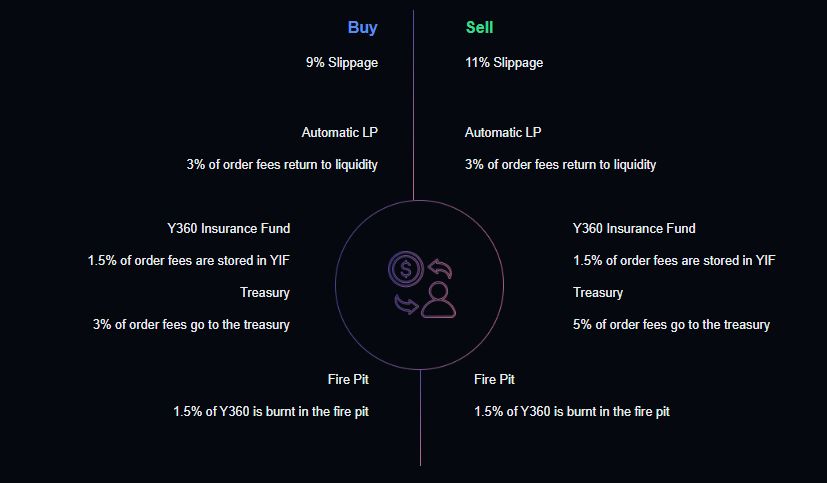Click the user silhouette icon in circle

[x=438, y=300]
